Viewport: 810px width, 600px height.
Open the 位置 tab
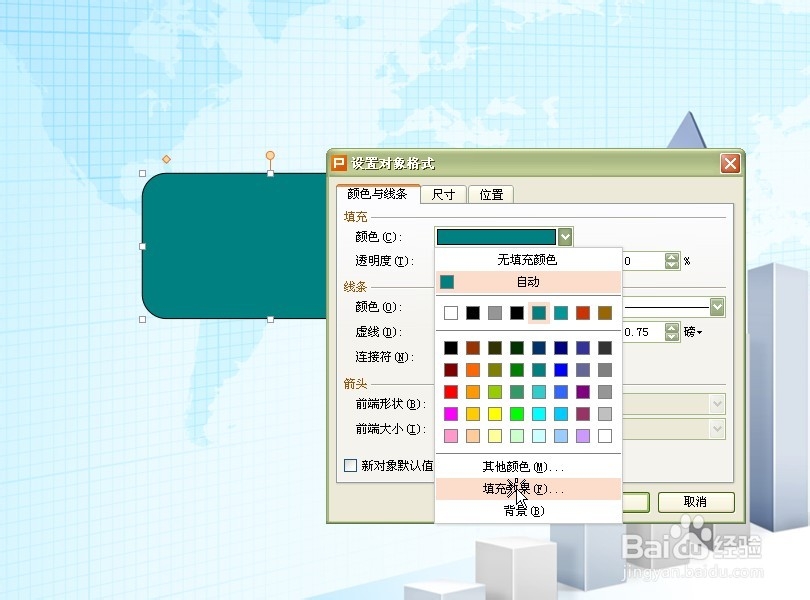491,195
